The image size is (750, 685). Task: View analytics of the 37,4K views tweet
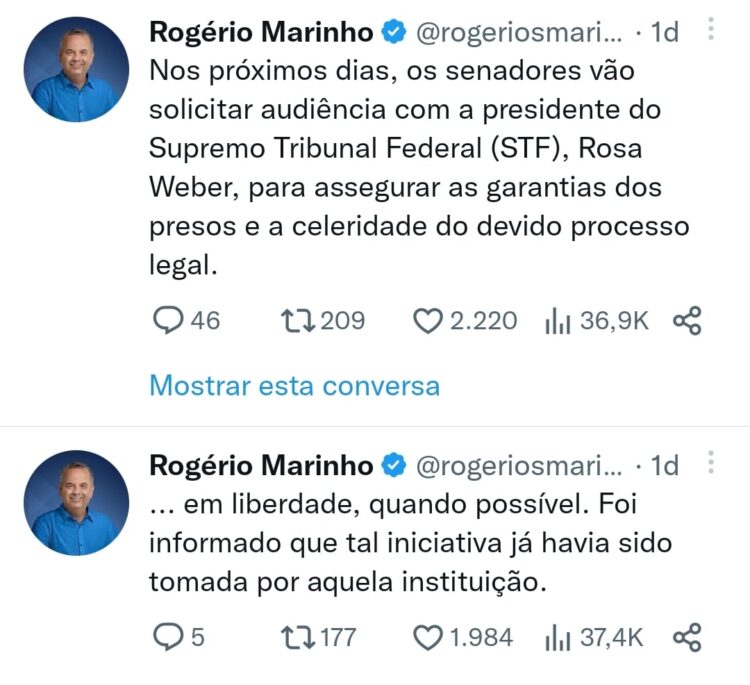tap(557, 637)
